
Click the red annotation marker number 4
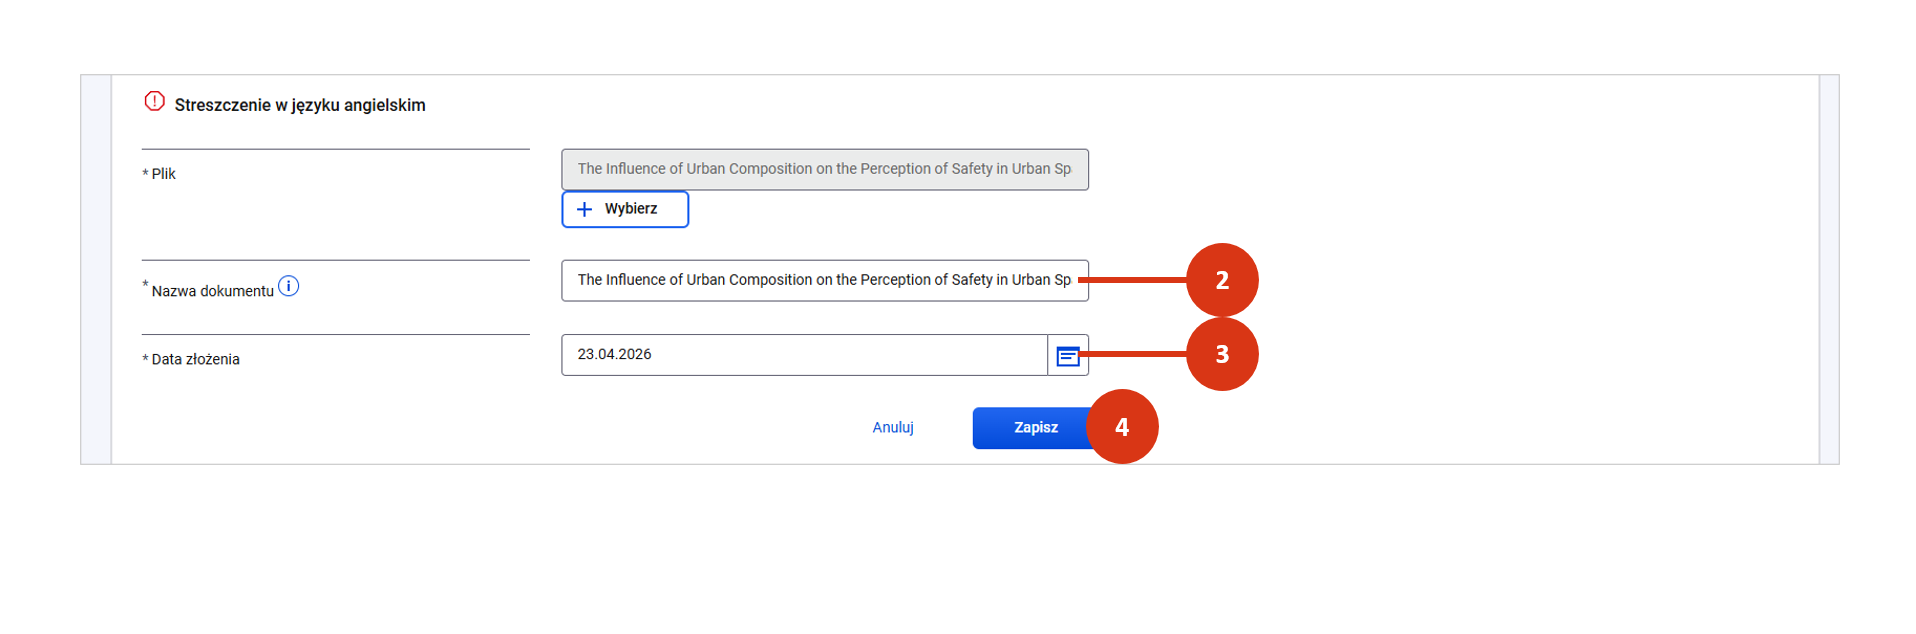coord(1121,427)
